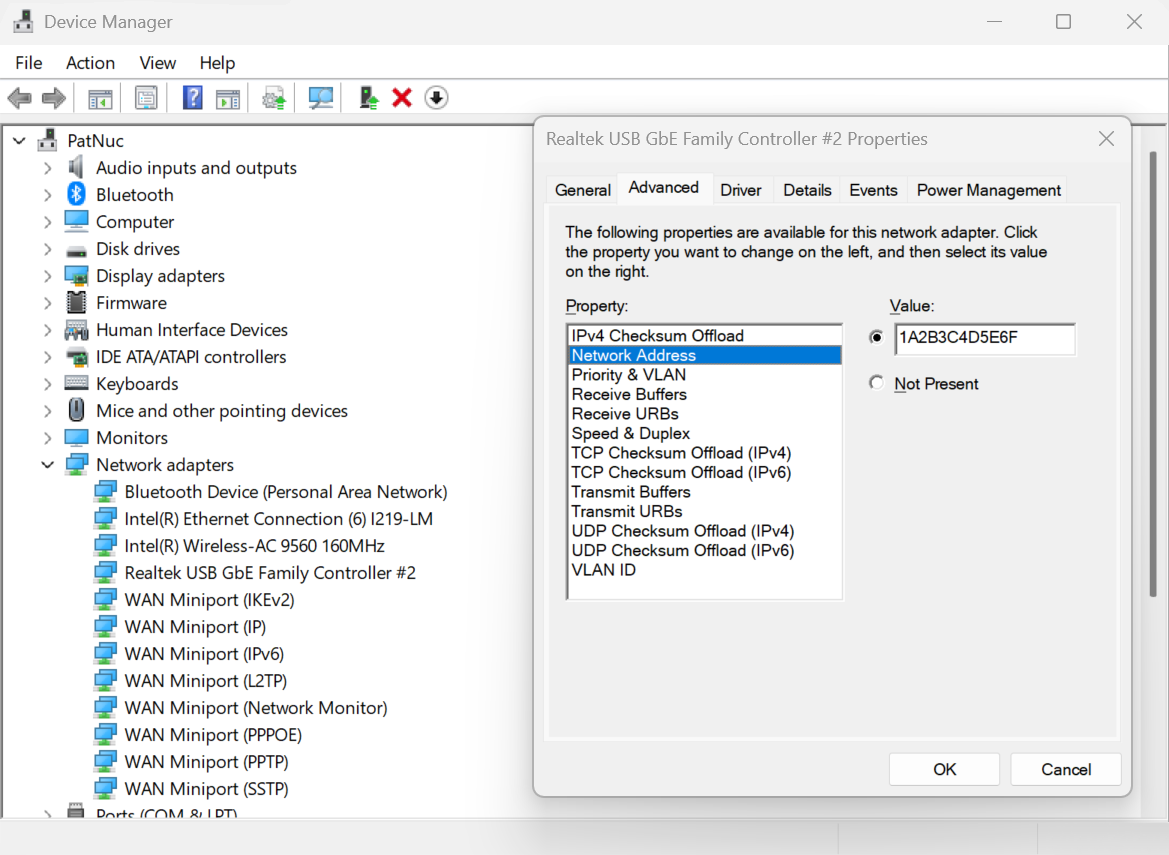
Task: Select the Value radio button
Action: 876,339
